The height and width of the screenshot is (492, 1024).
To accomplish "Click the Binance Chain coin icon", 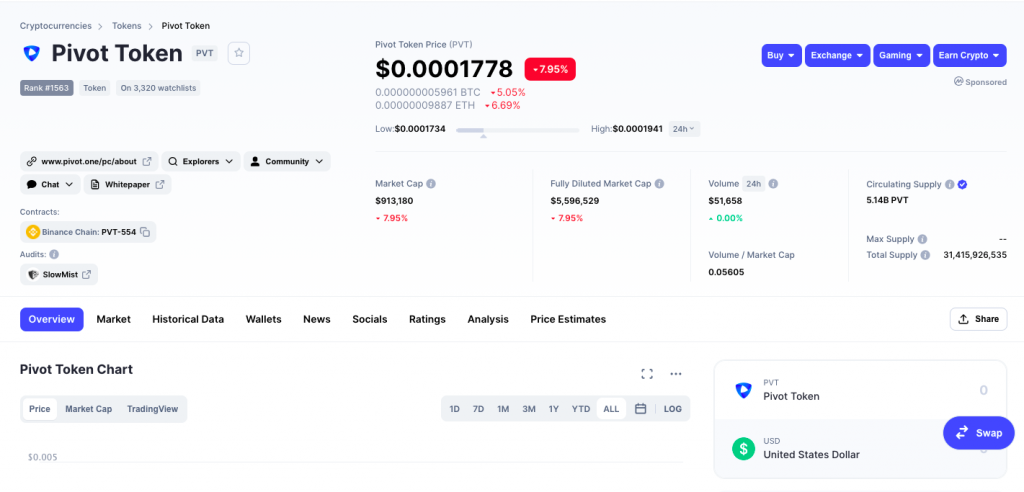I will [x=33, y=231].
